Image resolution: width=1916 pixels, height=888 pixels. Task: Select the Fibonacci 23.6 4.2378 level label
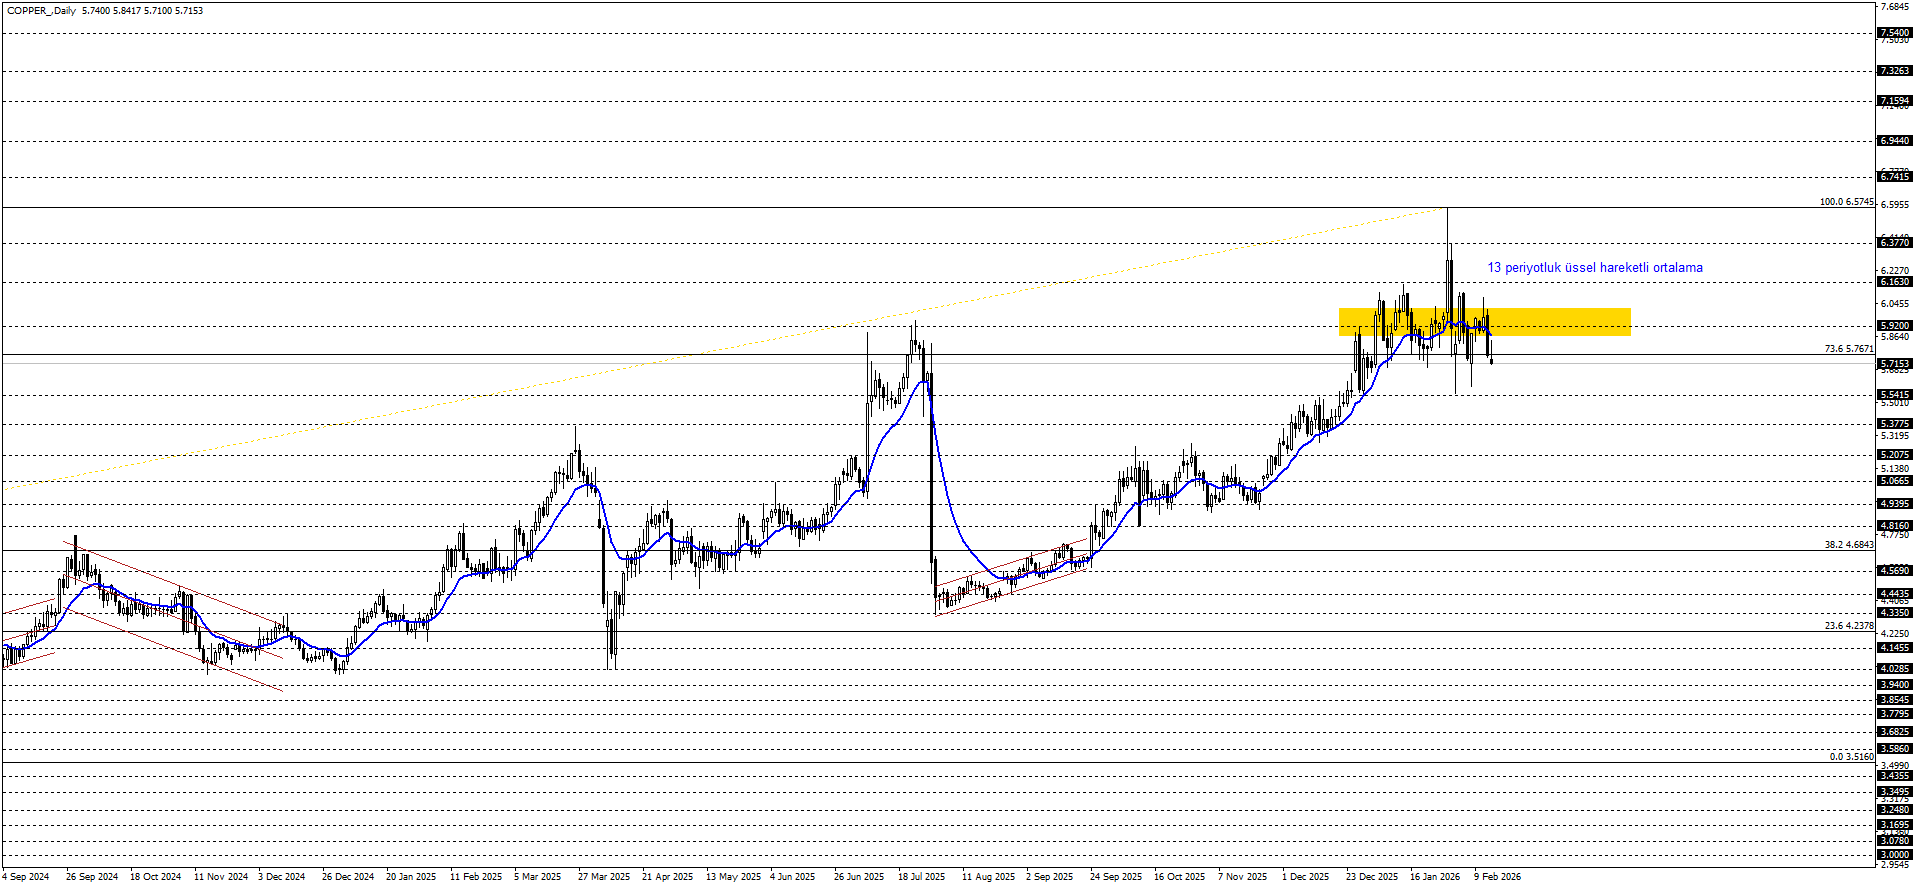tap(1848, 626)
